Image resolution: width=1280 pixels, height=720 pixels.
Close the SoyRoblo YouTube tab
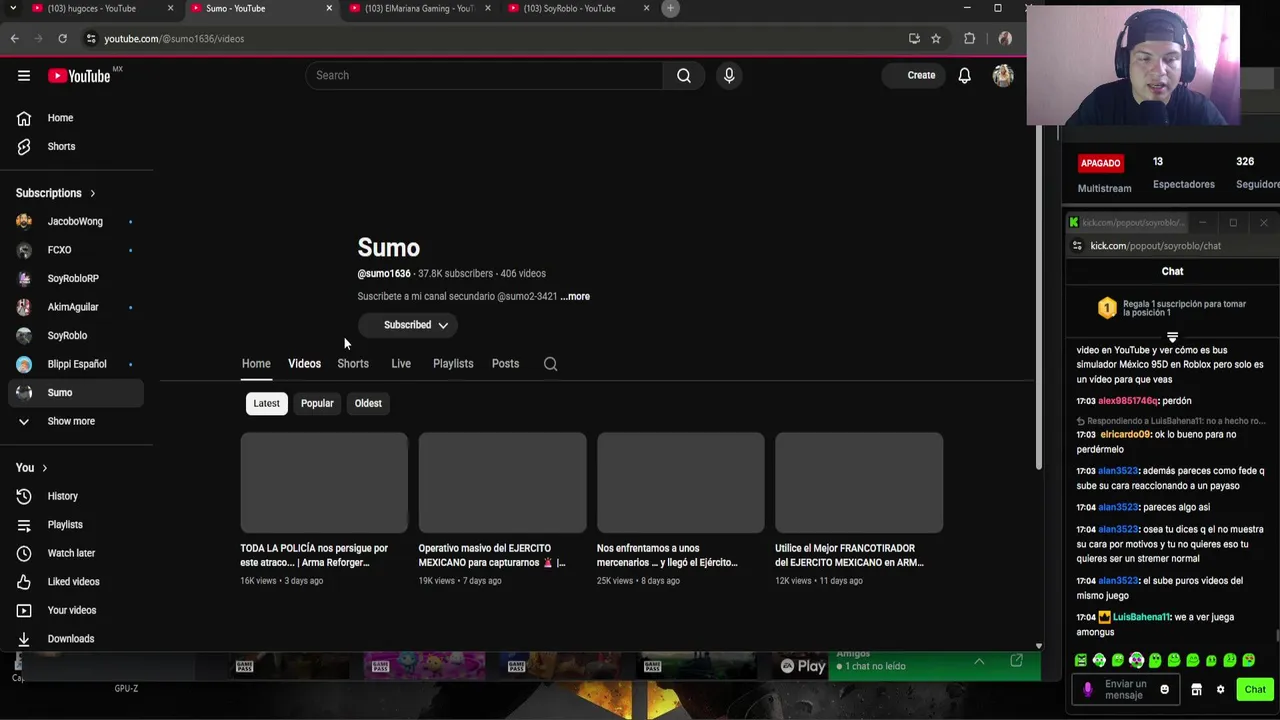click(646, 8)
